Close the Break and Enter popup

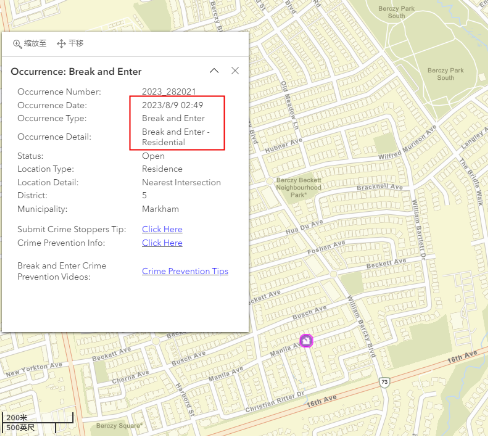pos(235,71)
